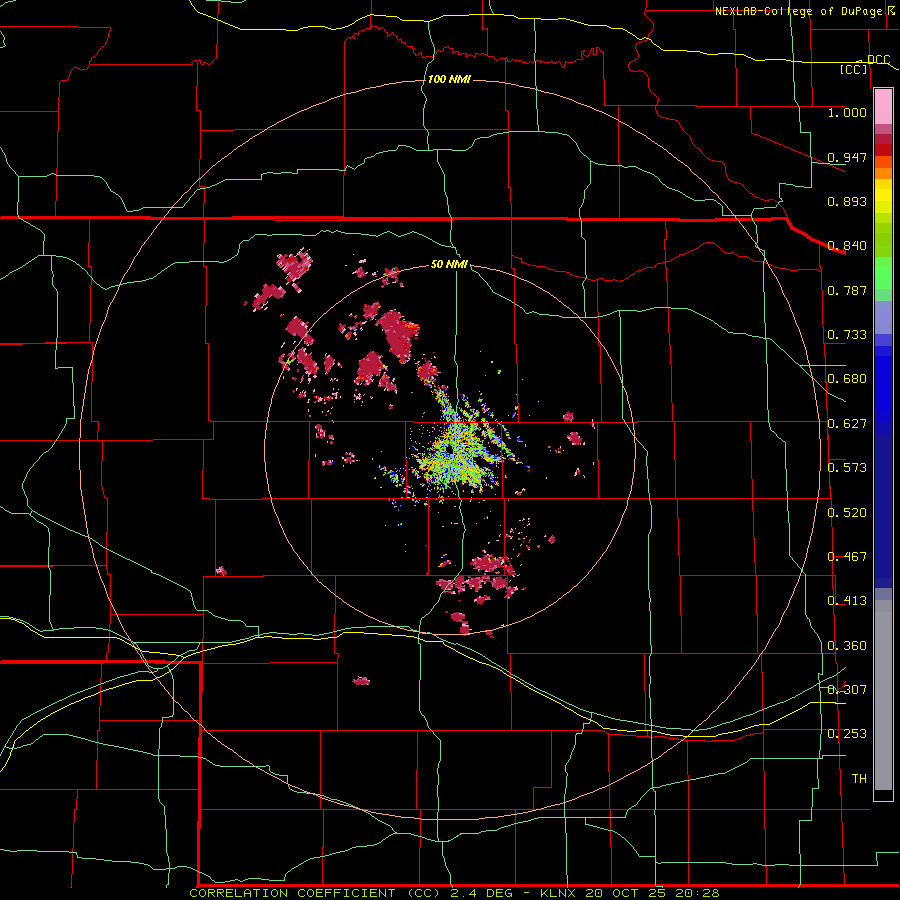The height and width of the screenshot is (900, 900).
Task: Select the 0.733 scale value
Action: (x=847, y=335)
